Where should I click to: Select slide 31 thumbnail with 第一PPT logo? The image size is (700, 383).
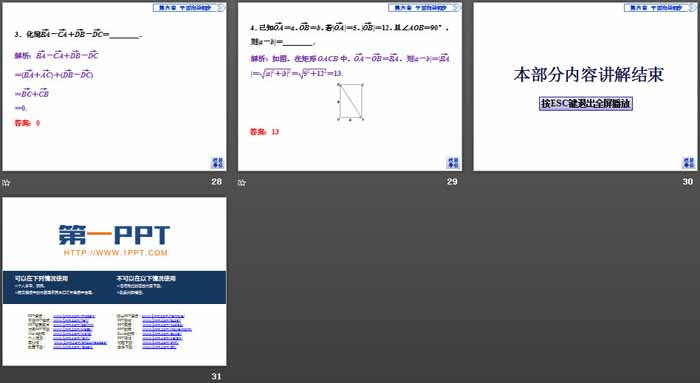[x=114, y=282]
